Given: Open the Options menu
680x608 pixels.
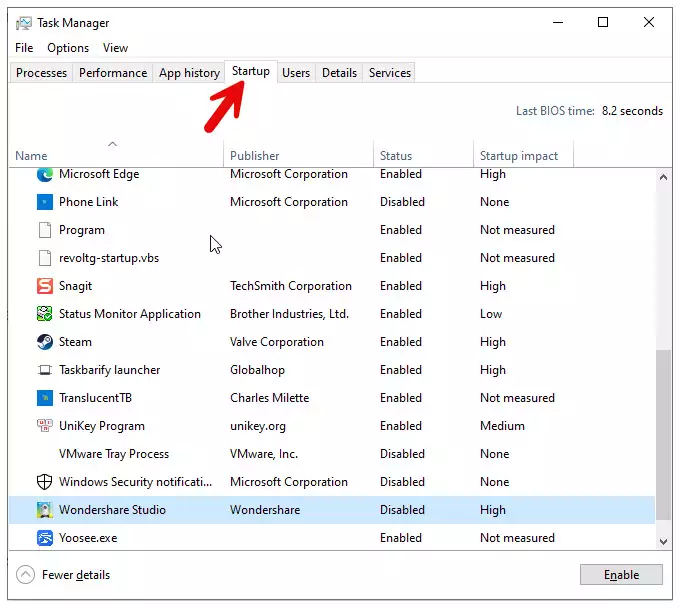Looking at the screenshot, I should 68,48.
